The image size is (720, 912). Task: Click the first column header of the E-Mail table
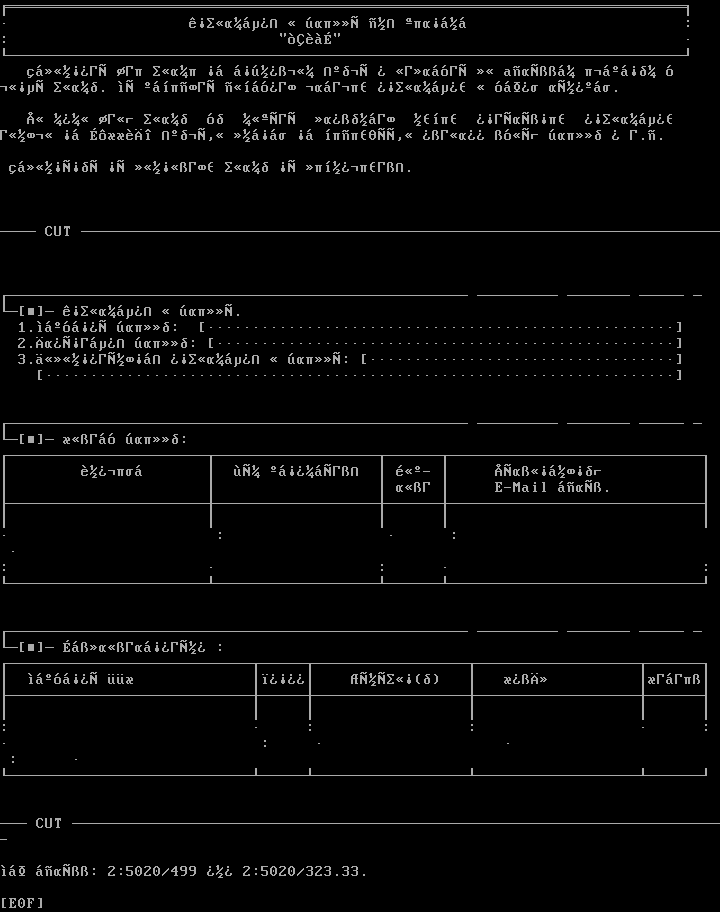coord(111,471)
